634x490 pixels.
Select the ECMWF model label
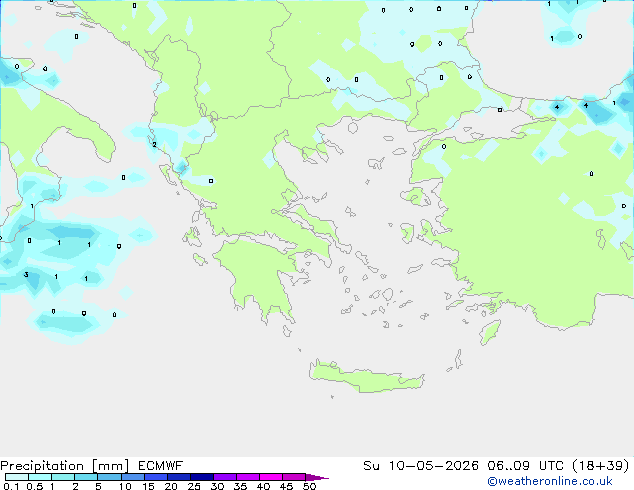(161, 466)
